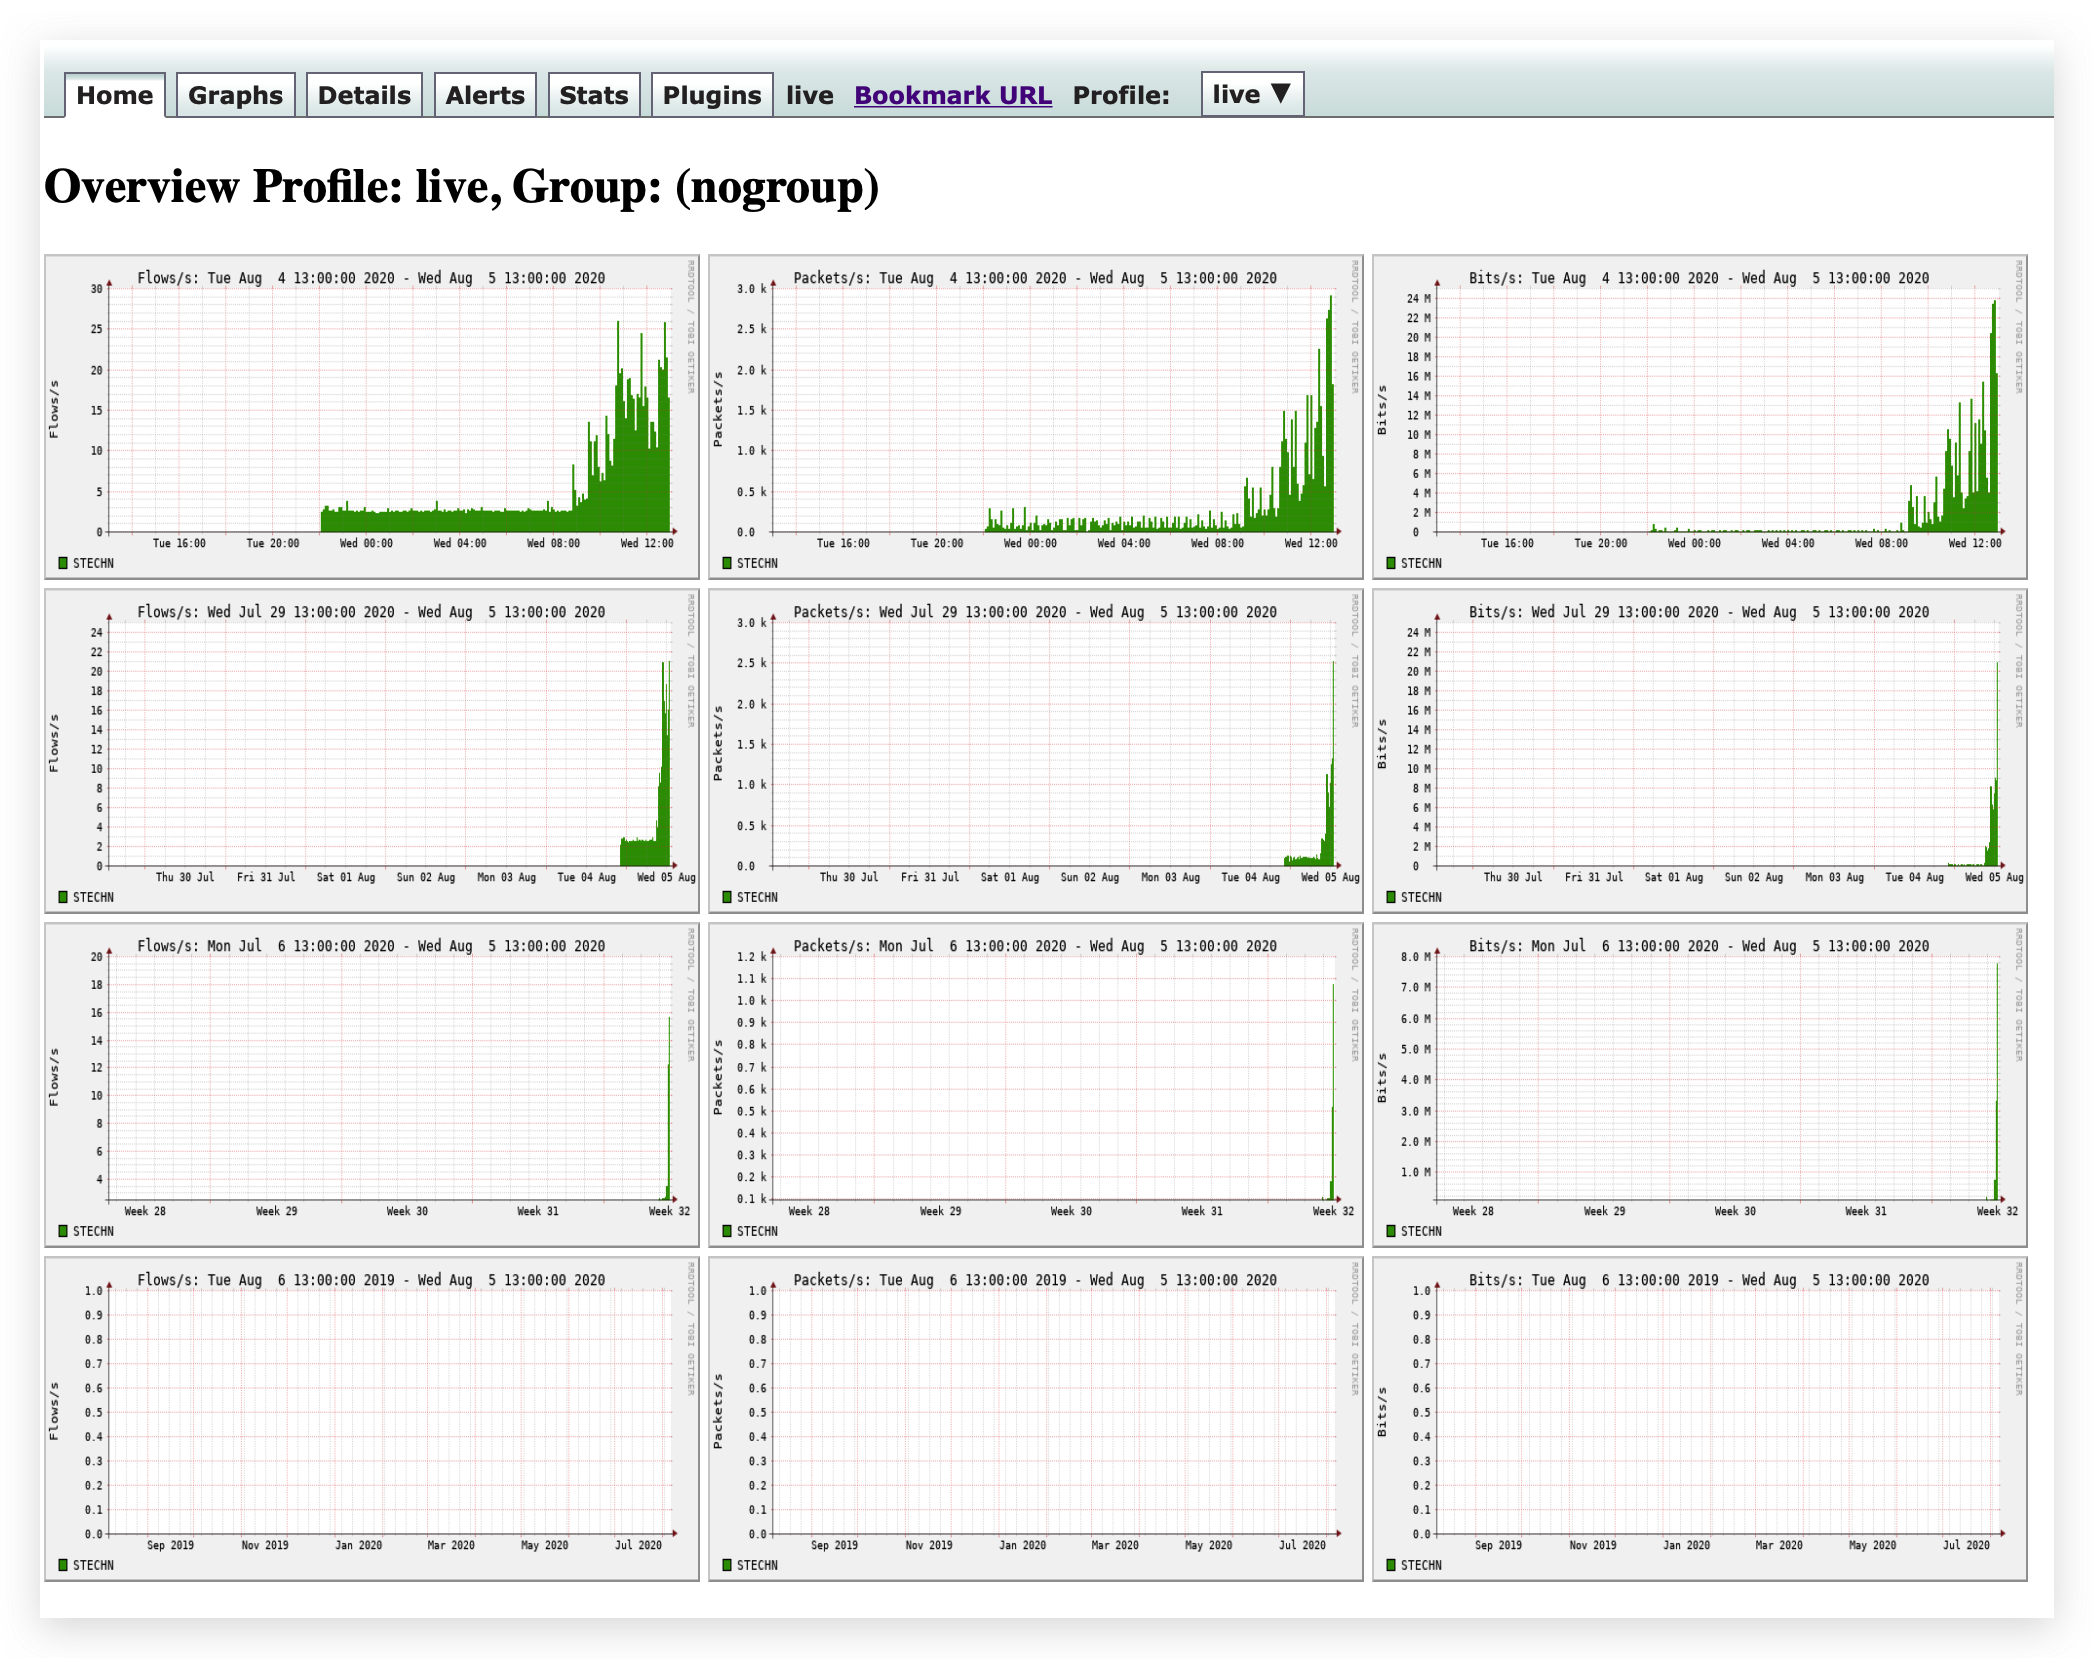Select the yearly Bits/s graph from 2019

click(x=1699, y=1418)
